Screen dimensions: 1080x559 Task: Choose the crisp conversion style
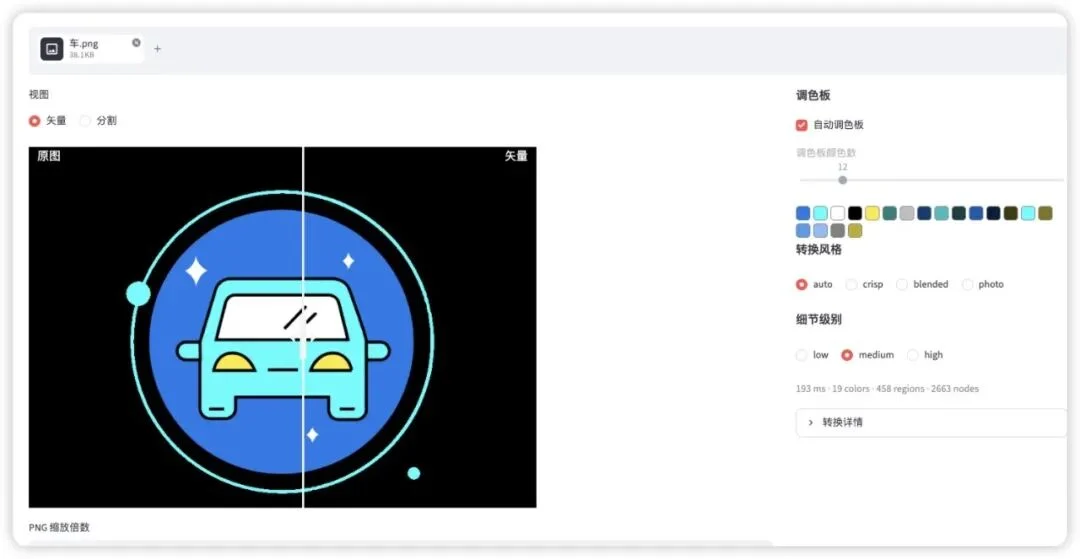[x=851, y=284]
